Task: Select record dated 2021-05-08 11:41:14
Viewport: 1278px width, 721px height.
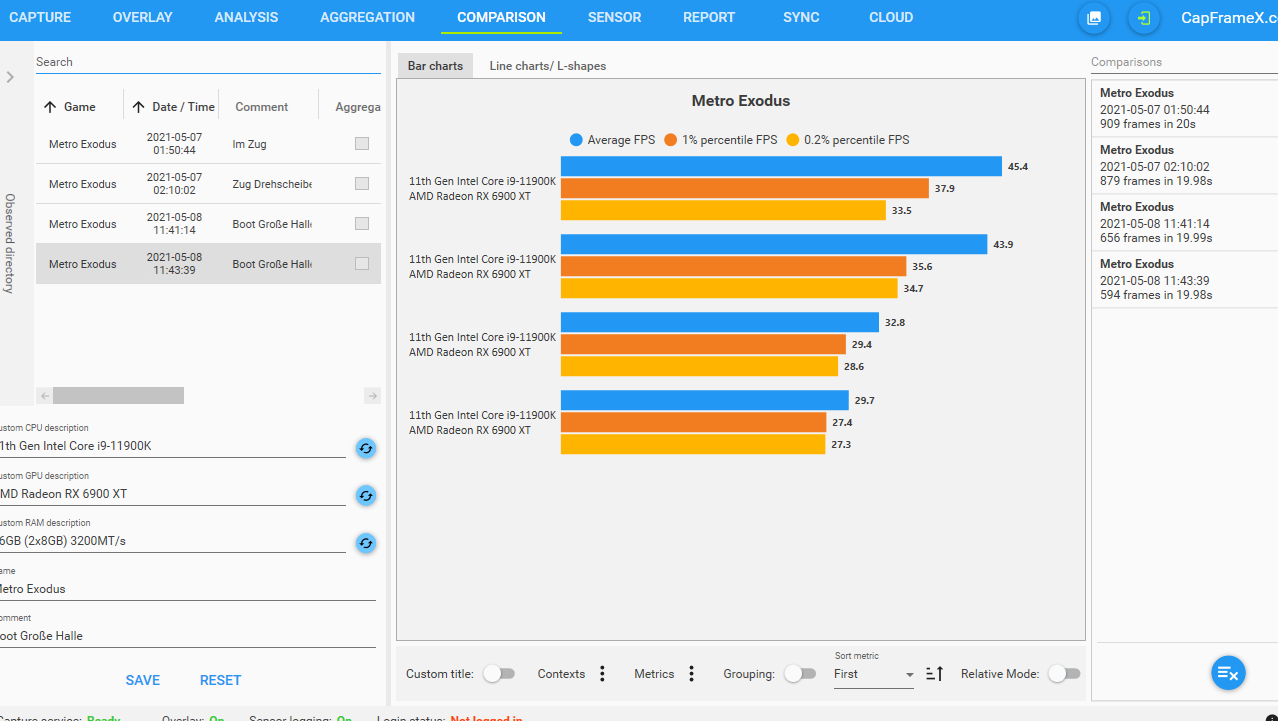Action: [208, 224]
